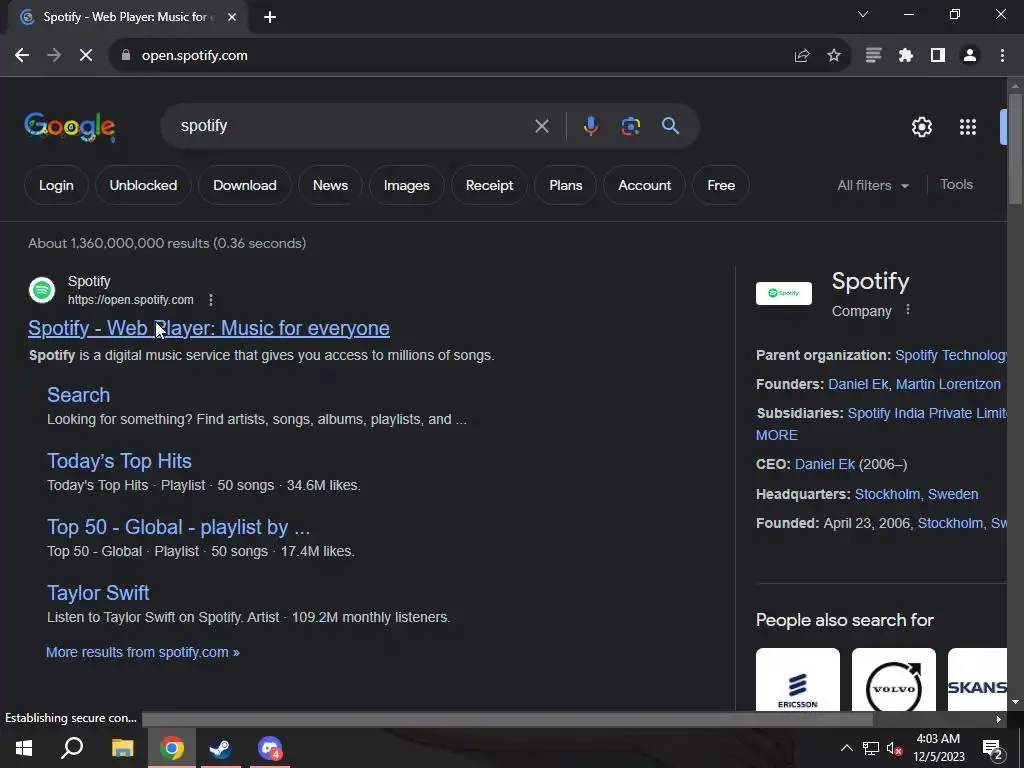1024x768 pixels.
Task: Click the magnifier search button
Action: 670,126
